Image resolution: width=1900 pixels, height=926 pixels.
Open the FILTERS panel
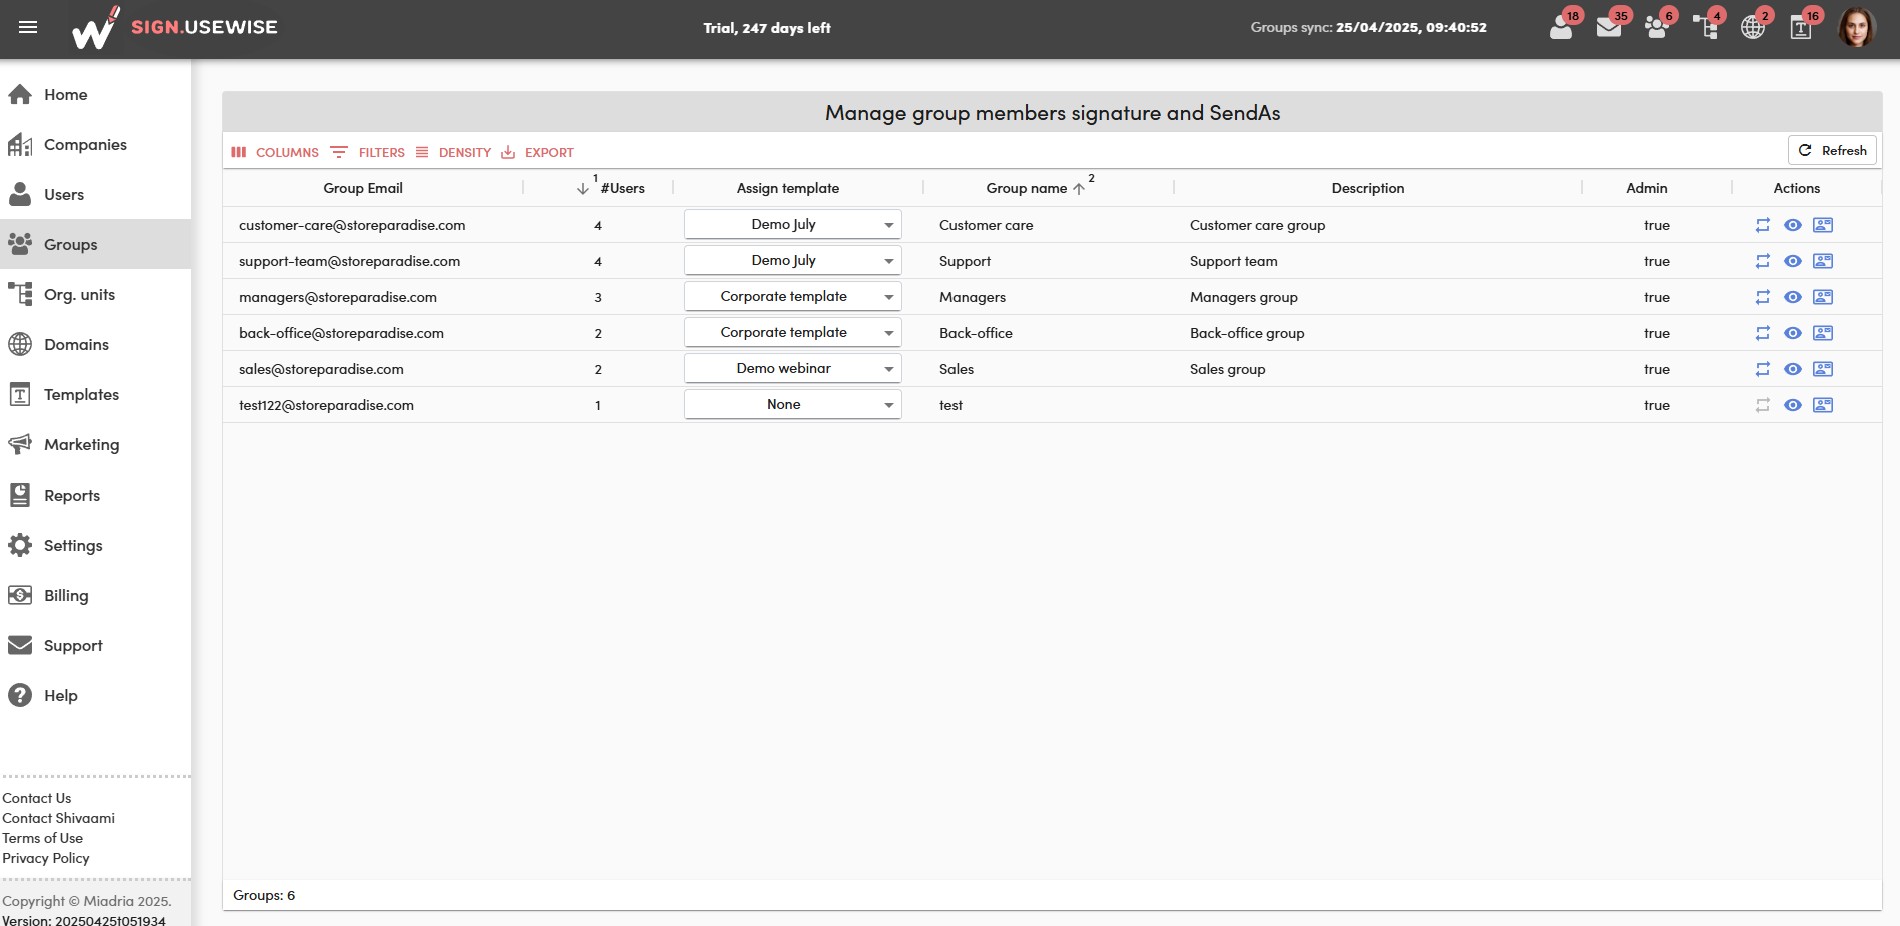coord(368,152)
